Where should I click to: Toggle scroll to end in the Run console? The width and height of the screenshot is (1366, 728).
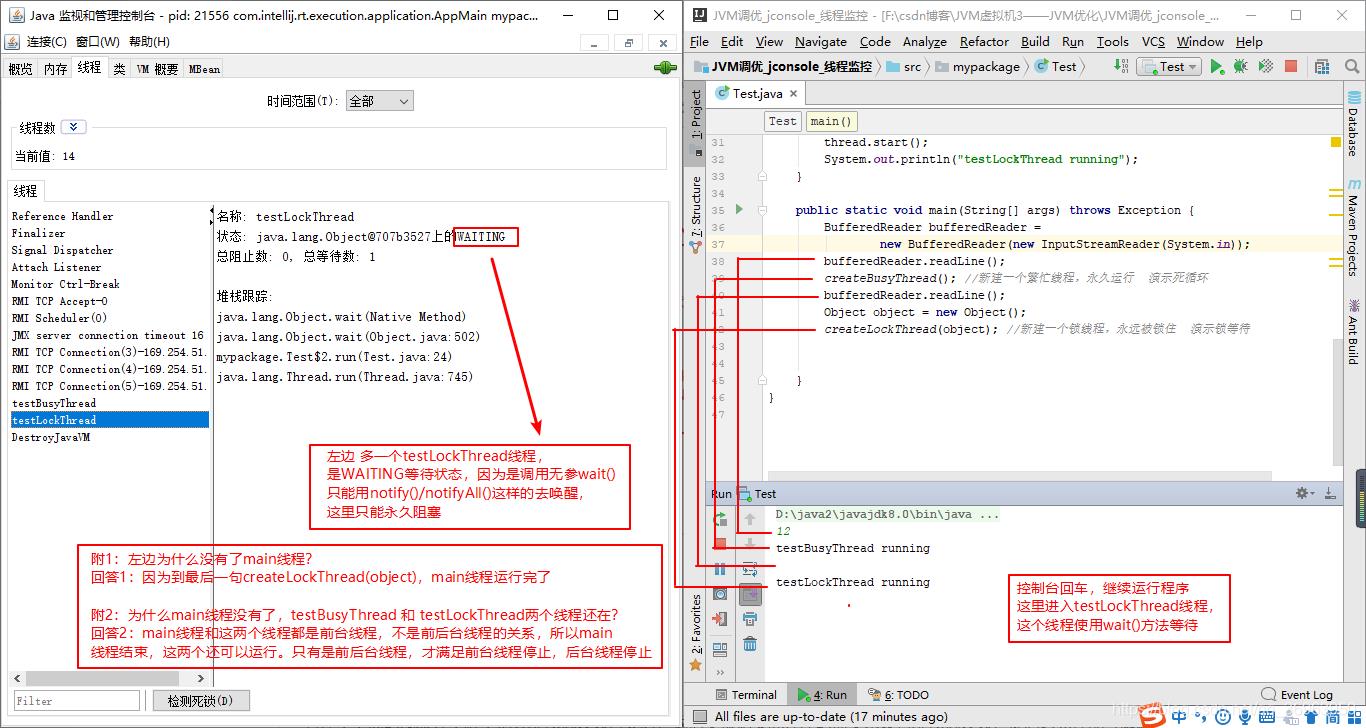click(750, 594)
